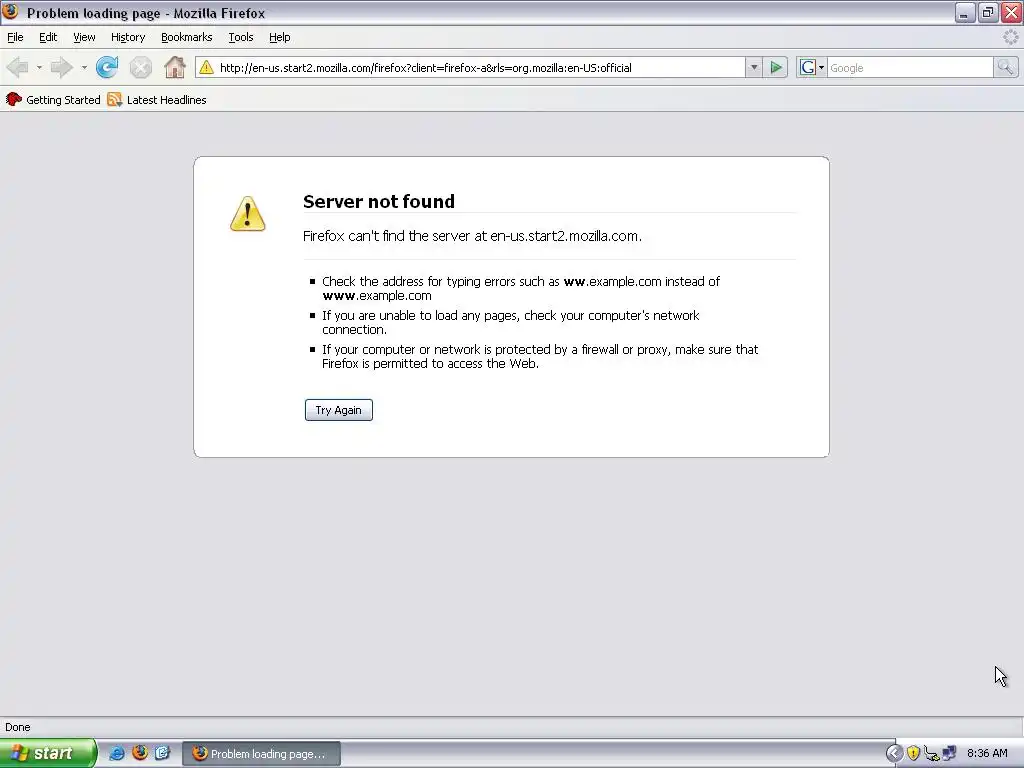1024x768 pixels.
Task: Launch Firefox from Quick Launch
Action: (x=140, y=753)
